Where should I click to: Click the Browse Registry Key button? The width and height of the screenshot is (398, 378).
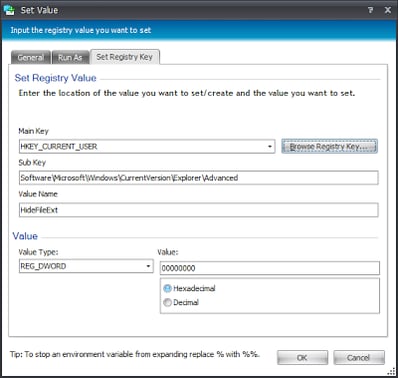(x=329, y=146)
